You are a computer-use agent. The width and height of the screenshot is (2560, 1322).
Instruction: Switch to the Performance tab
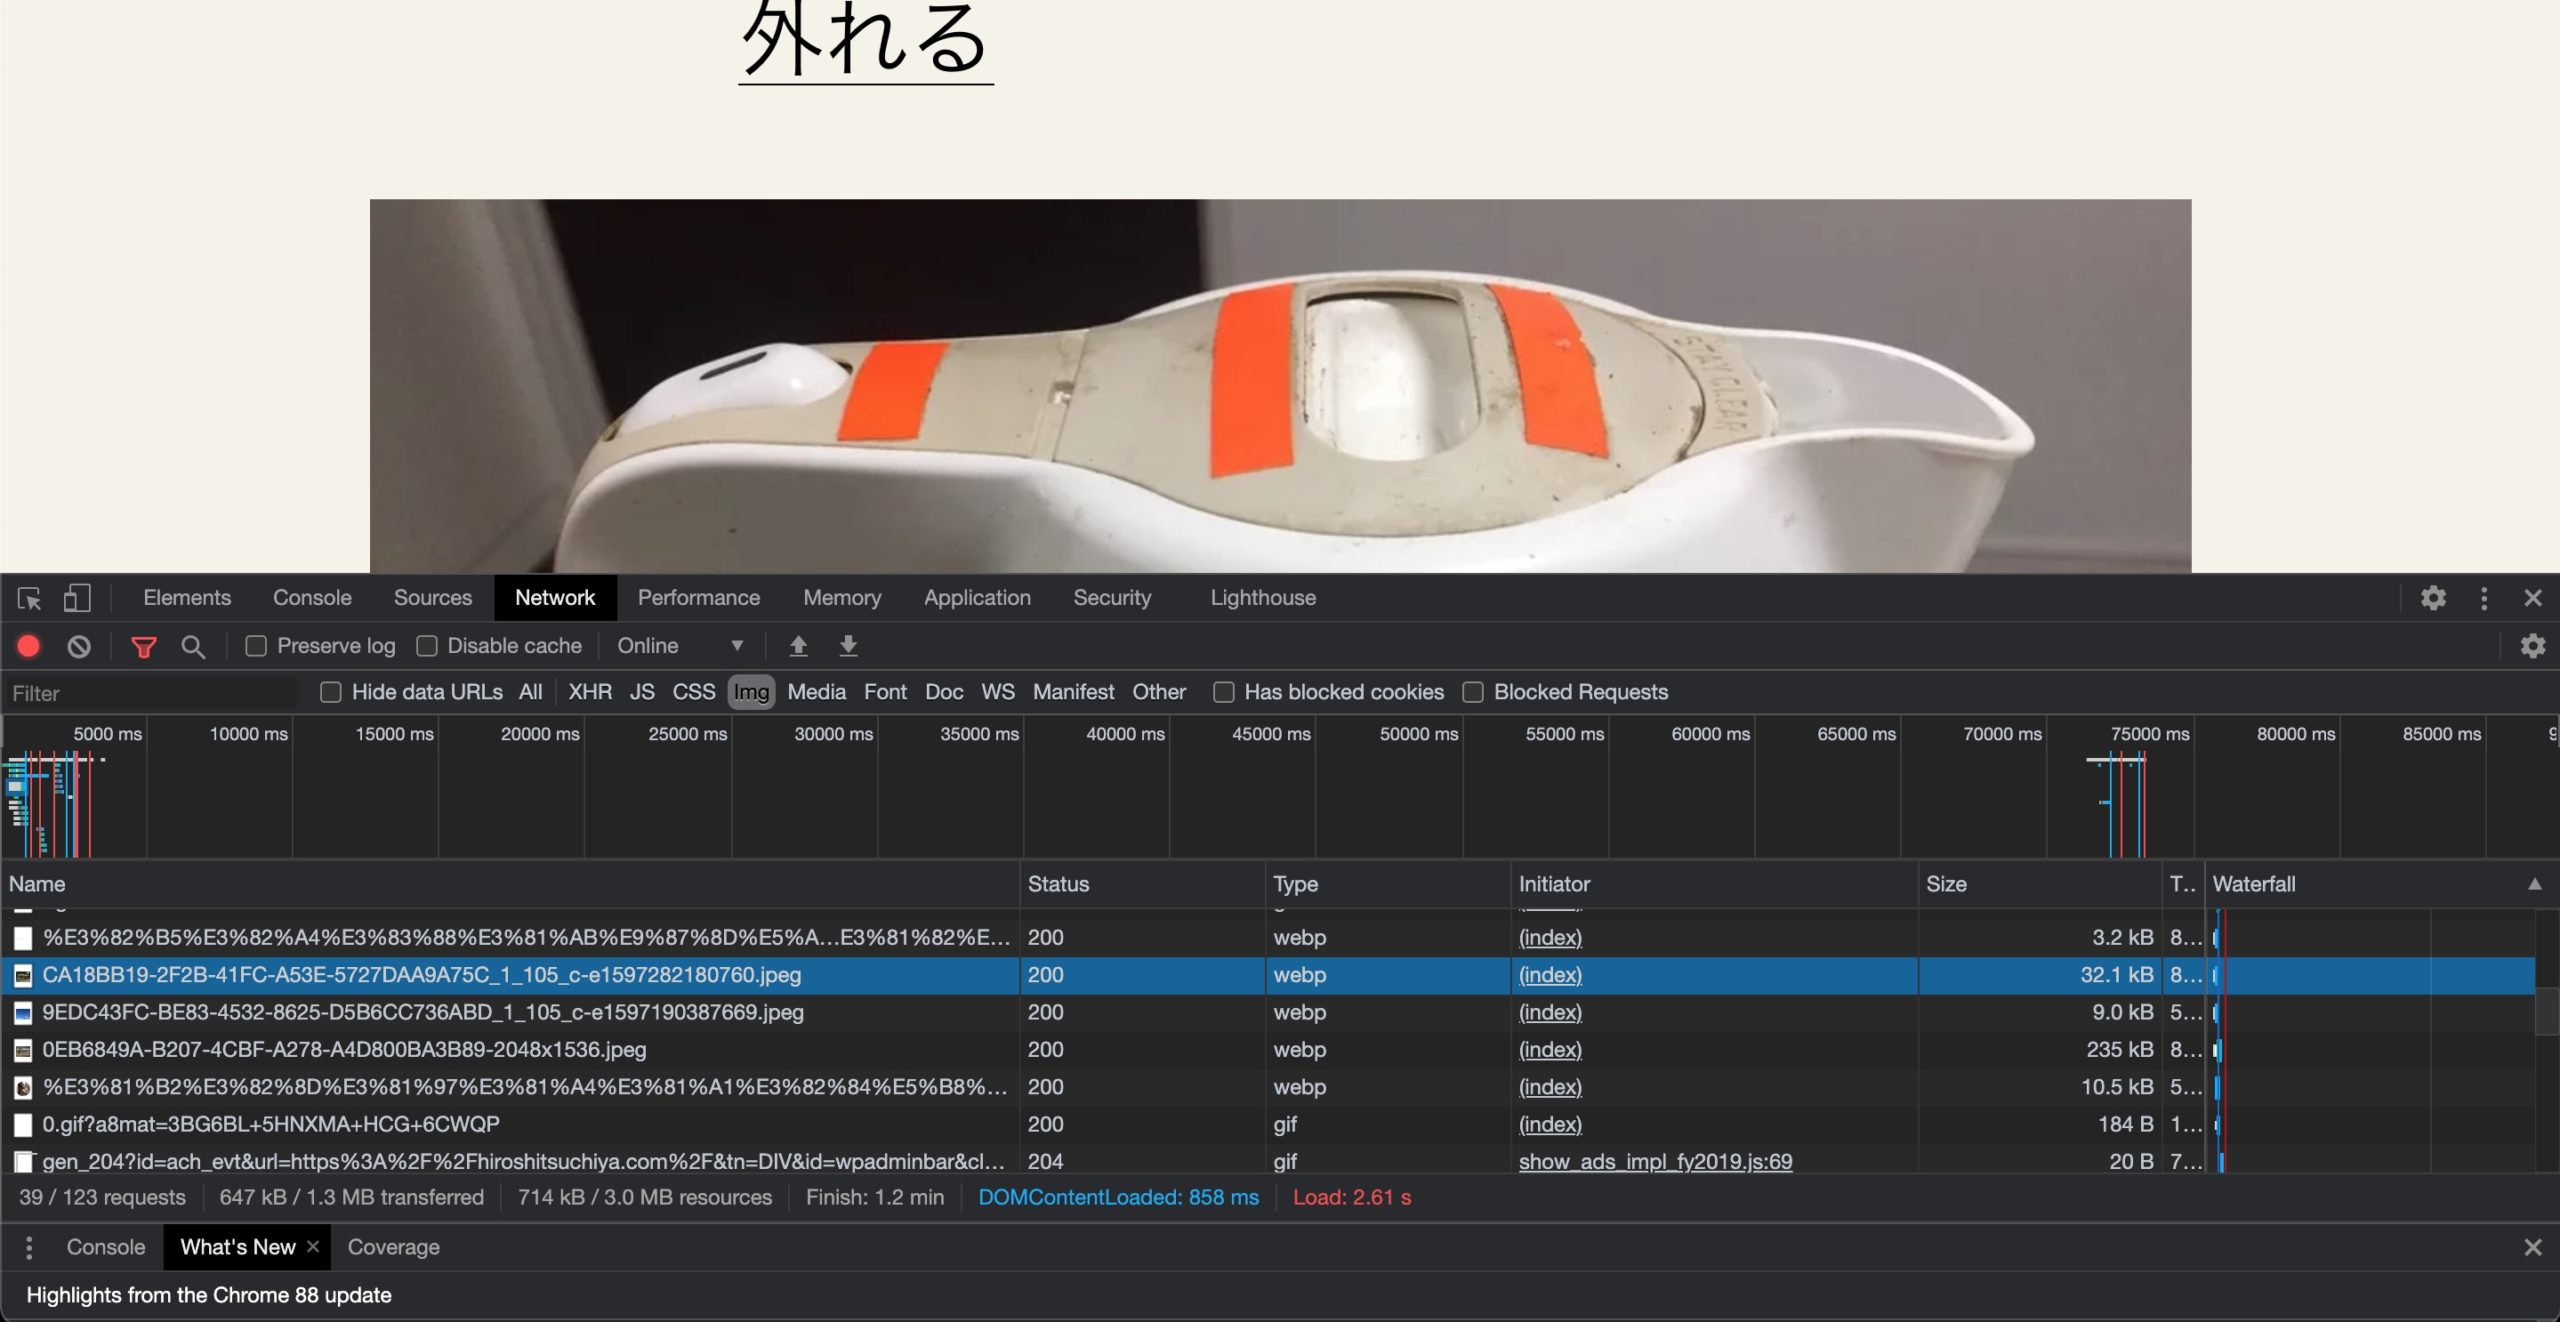click(x=698, y=598)
